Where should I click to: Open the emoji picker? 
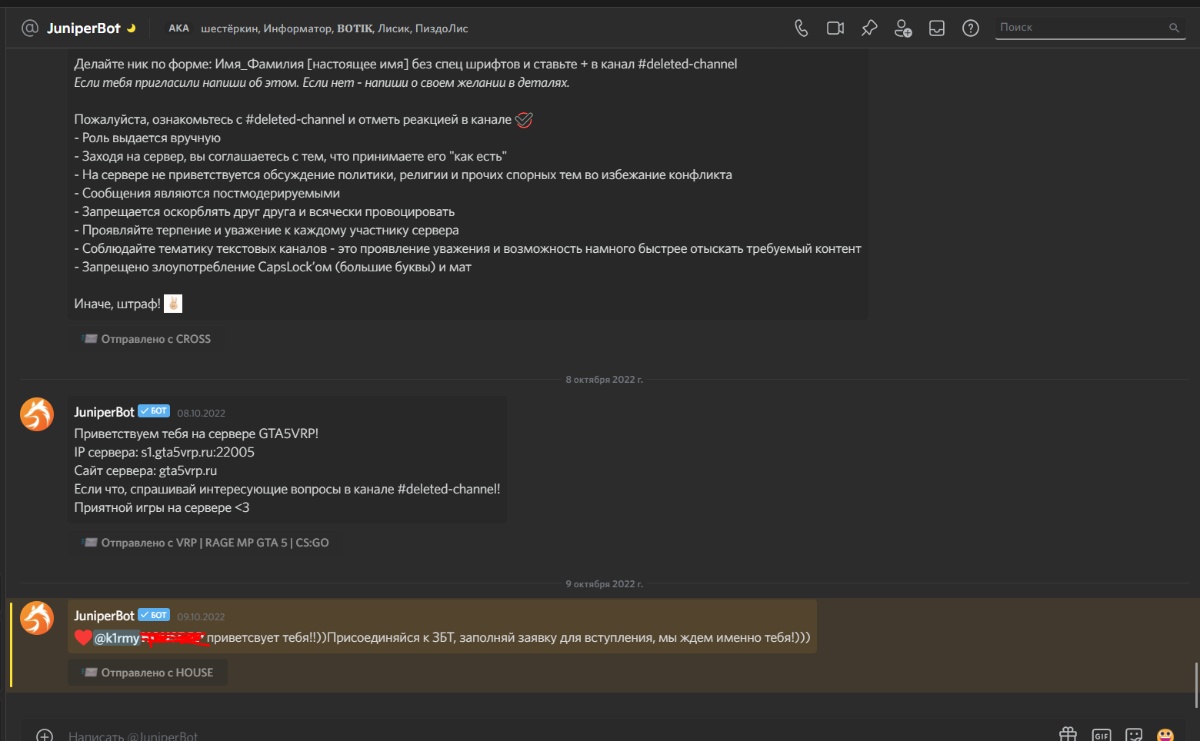coord(1165,735)
